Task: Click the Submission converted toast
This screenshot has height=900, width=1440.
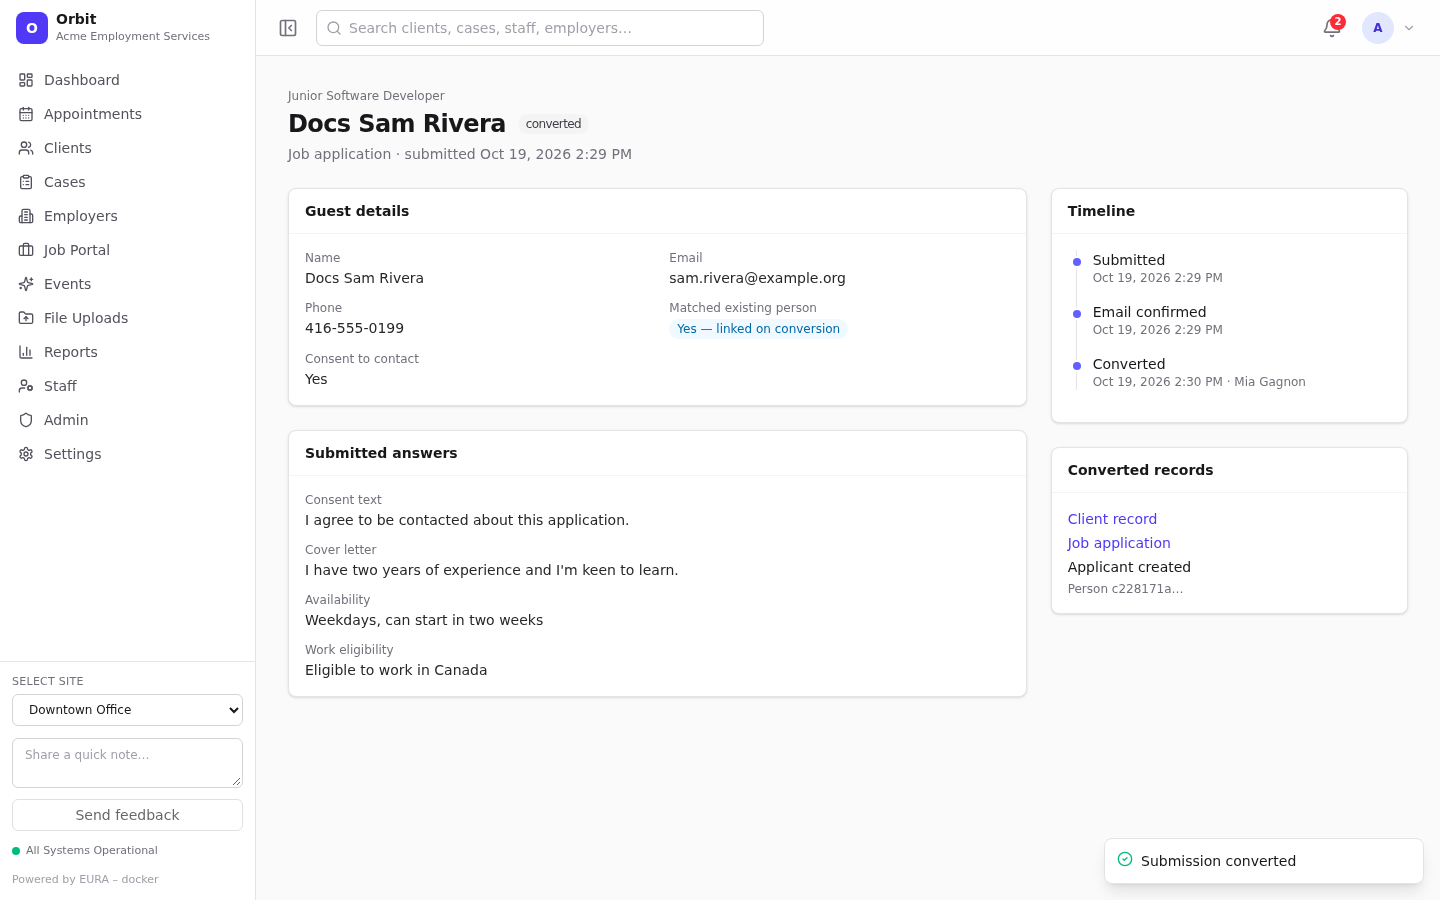Action: 1264,861
